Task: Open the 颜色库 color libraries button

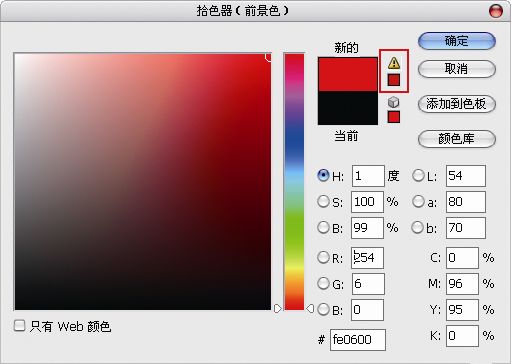Action: [457, 139]
